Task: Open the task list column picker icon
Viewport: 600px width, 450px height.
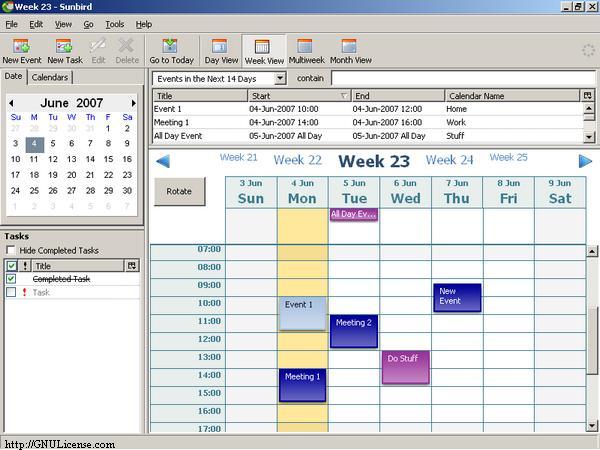Action: 132,266
